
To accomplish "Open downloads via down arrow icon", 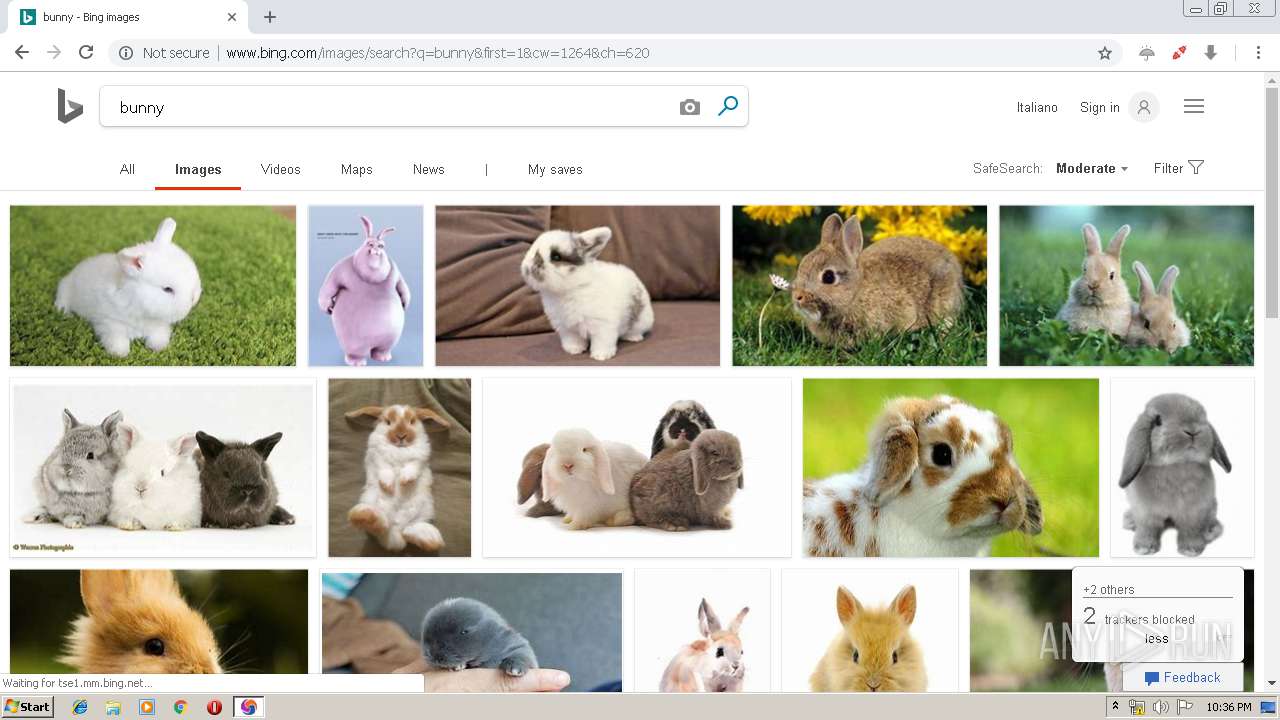I will (x=1211, y=53).
